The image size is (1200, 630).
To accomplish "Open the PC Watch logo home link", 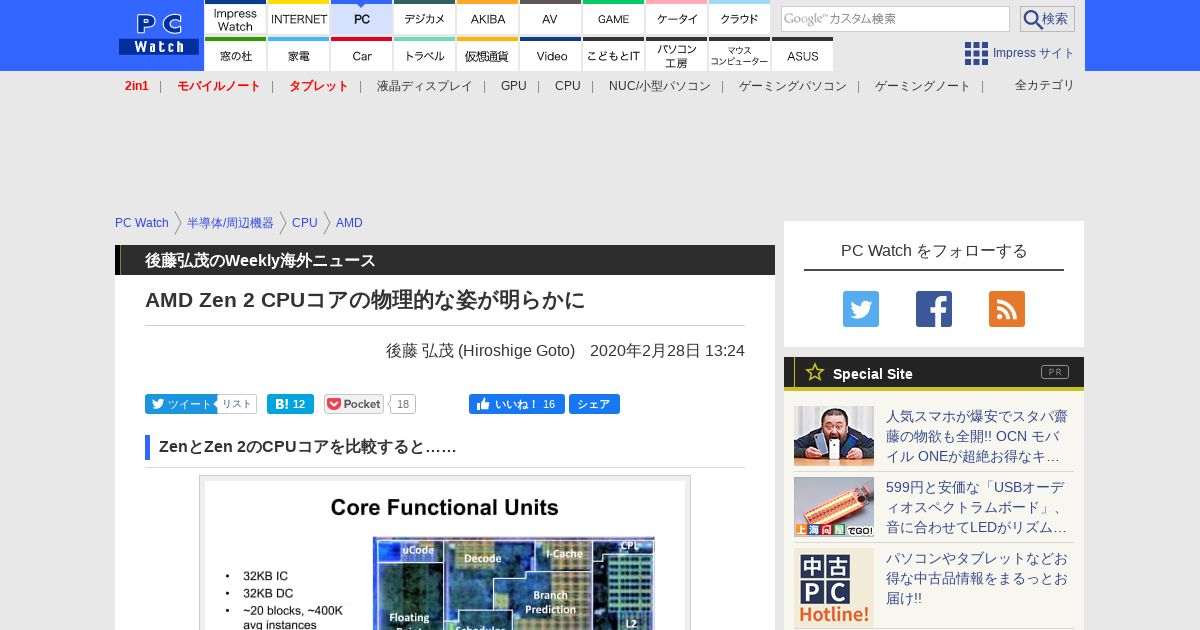I will (159, 34).
